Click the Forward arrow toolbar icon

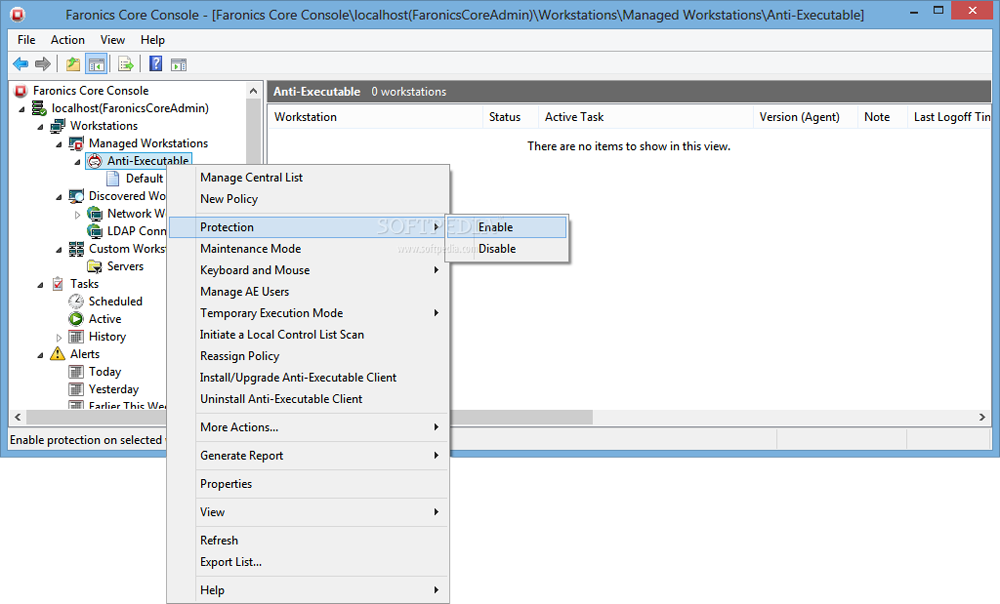[43, 64]
